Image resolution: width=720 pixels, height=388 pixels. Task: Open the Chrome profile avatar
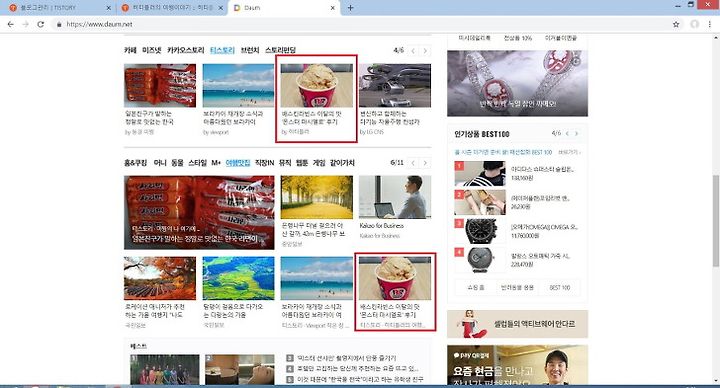pos(695,24)
